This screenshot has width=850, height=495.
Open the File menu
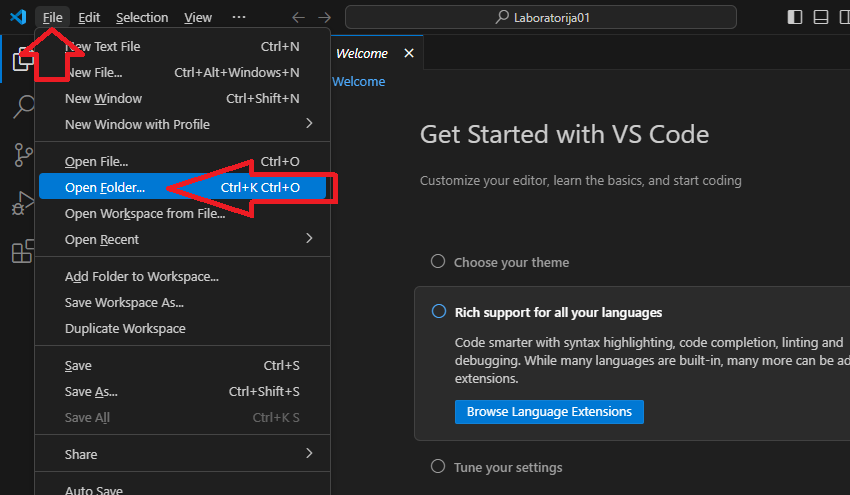53,17
